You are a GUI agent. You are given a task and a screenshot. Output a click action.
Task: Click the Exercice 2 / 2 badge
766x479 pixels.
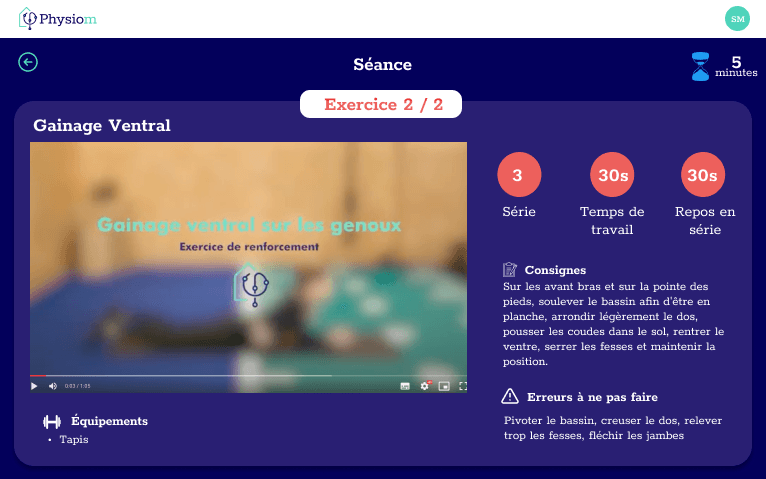point(382,104)
